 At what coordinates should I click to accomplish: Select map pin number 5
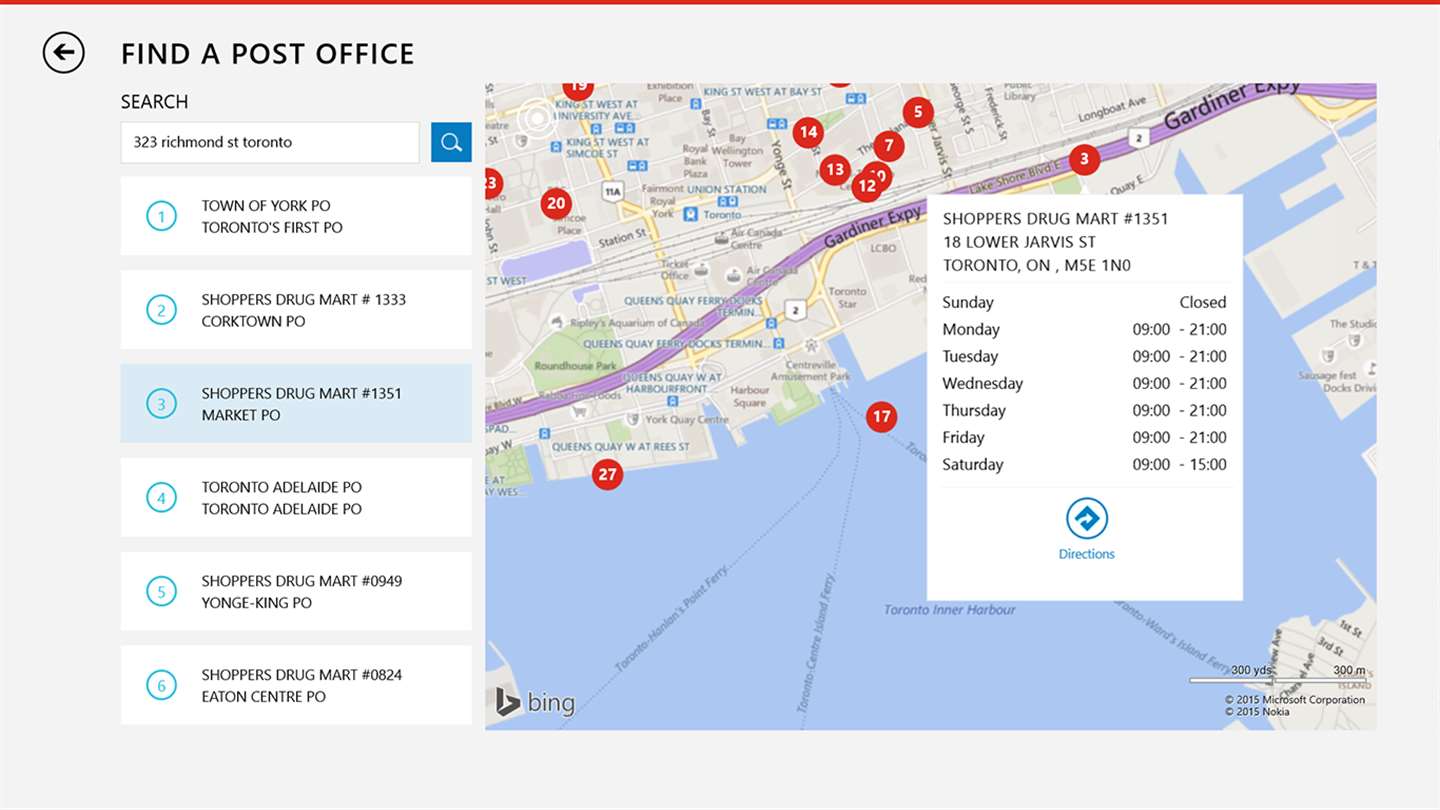(x=918, y=111)
